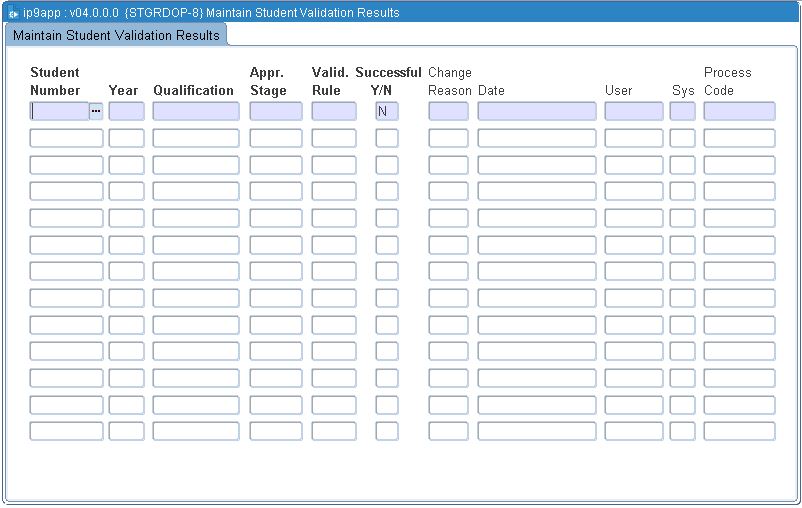Click the first row Sys field
The width and height of the screenshot is (802, 508).
[682, 112]
